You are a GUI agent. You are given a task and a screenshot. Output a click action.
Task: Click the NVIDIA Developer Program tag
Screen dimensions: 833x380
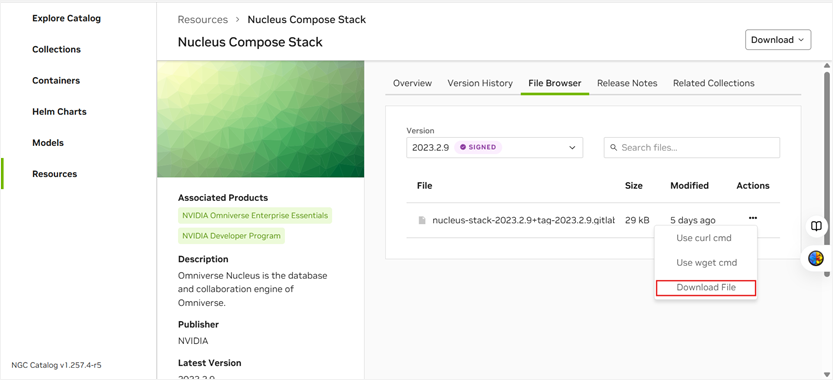tap(231, 236)
